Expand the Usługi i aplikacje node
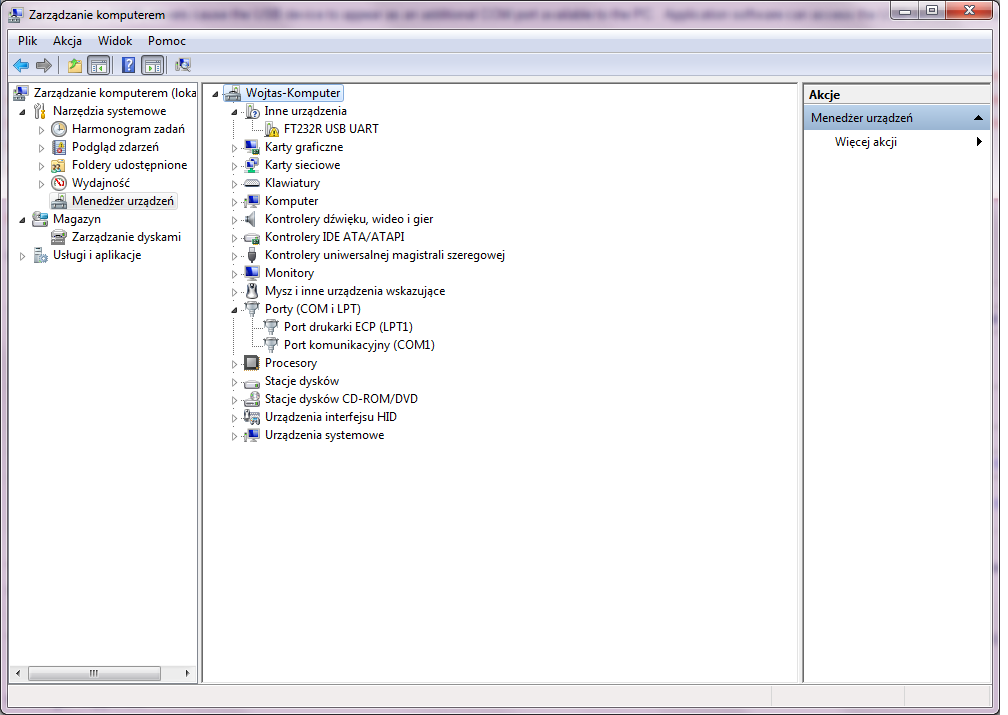1008x715 pixels. [x=22, y=256]
